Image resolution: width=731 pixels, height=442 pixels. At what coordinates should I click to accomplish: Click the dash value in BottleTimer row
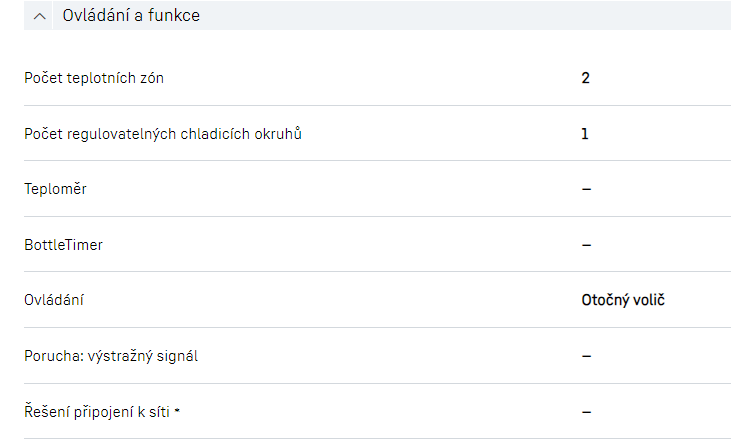pos(586,244)
